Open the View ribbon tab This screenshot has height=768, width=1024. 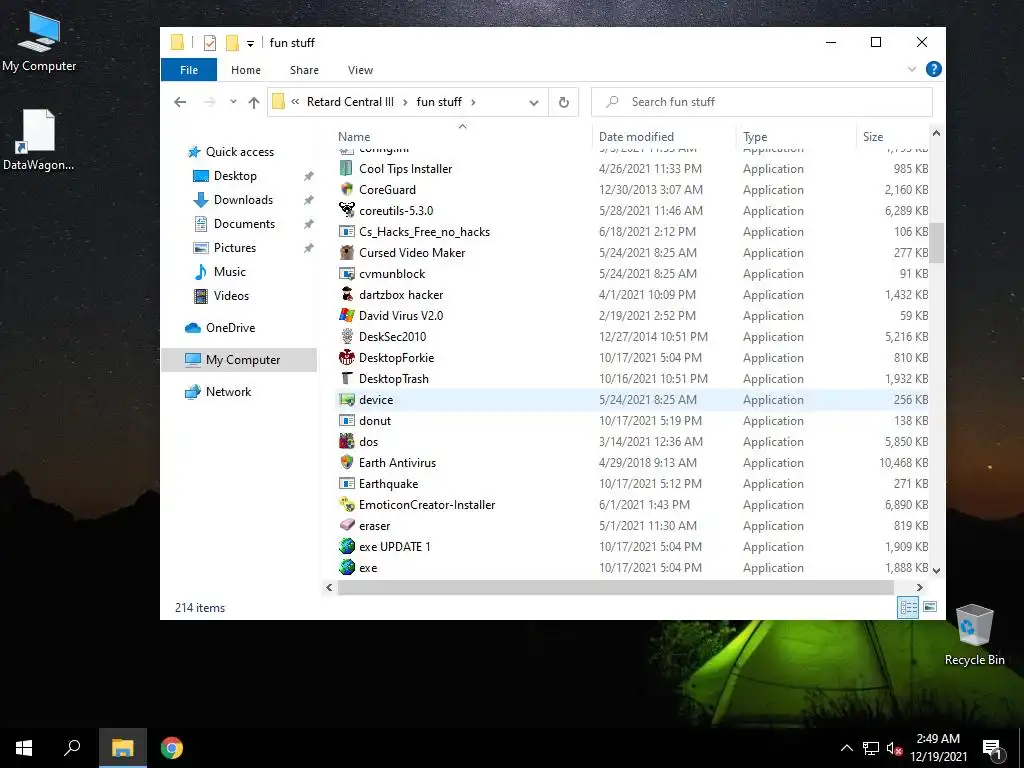click(360, 70)
